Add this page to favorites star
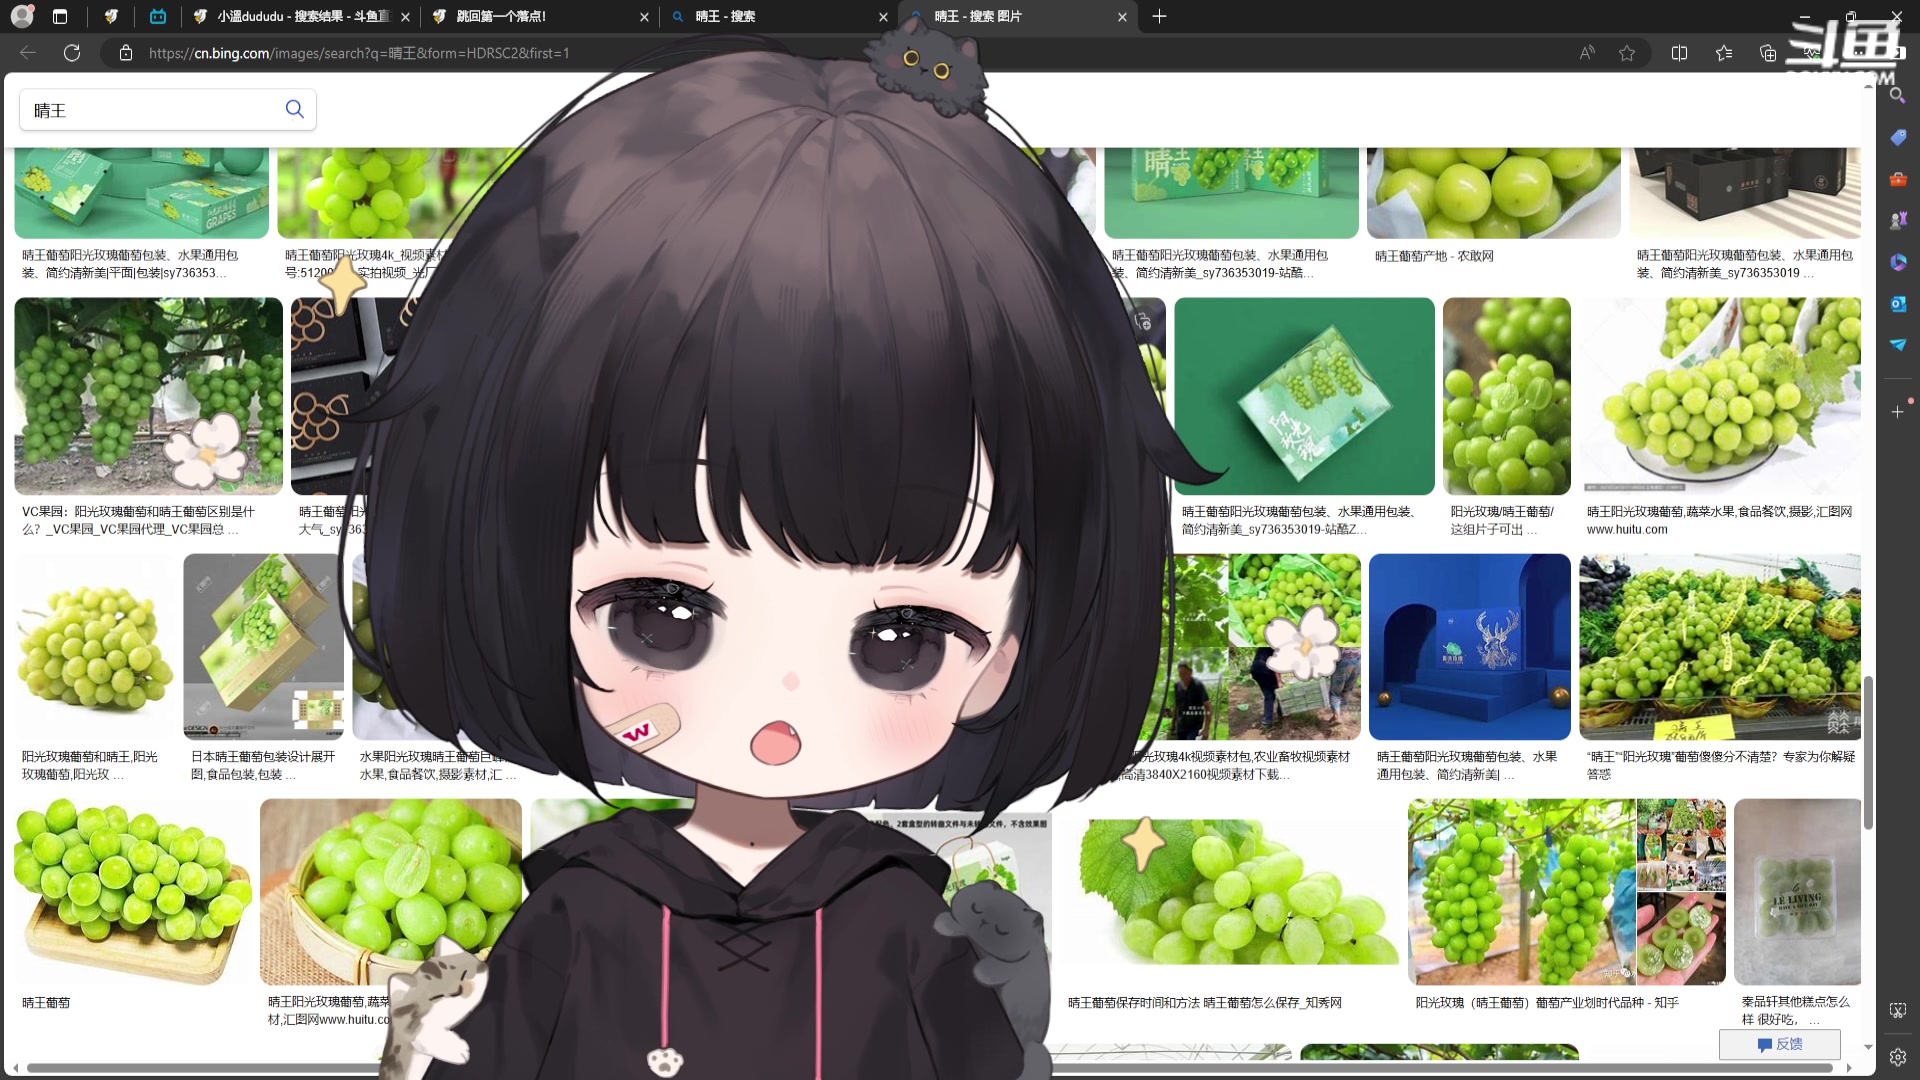1920x1080 pixels. point(1627,53)
